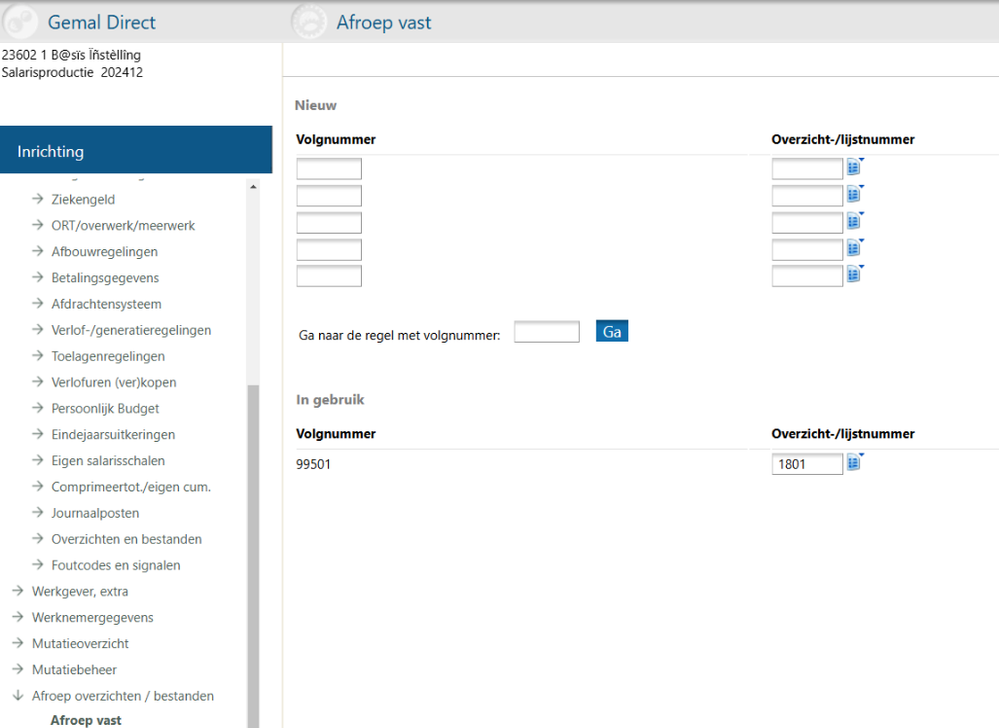
Task: Click first Overzicht-/lijstnummer input under Nieuw
Action: [x=807, y=169]
